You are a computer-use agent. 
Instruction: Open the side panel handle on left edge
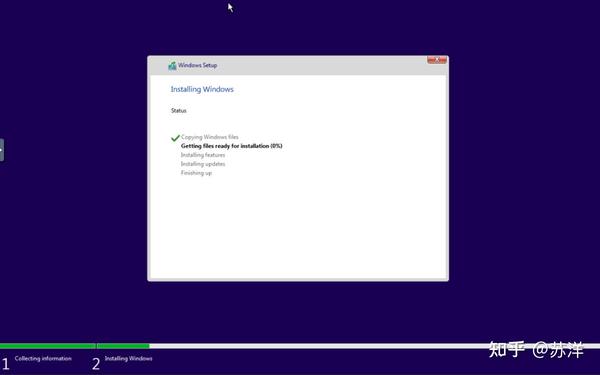coord(2,150)
